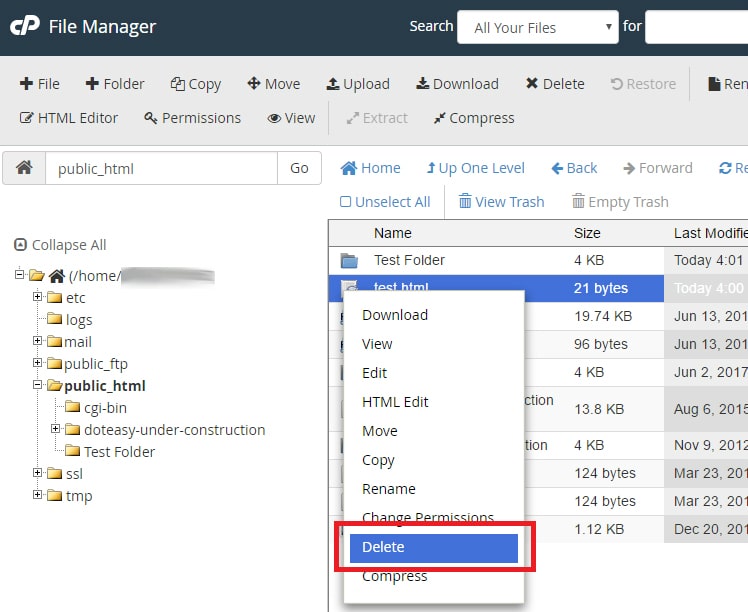The width and height of the screenshot is (748, 612).
Task: Click the Extract toolbar button
Action: (x=377, y=118)
